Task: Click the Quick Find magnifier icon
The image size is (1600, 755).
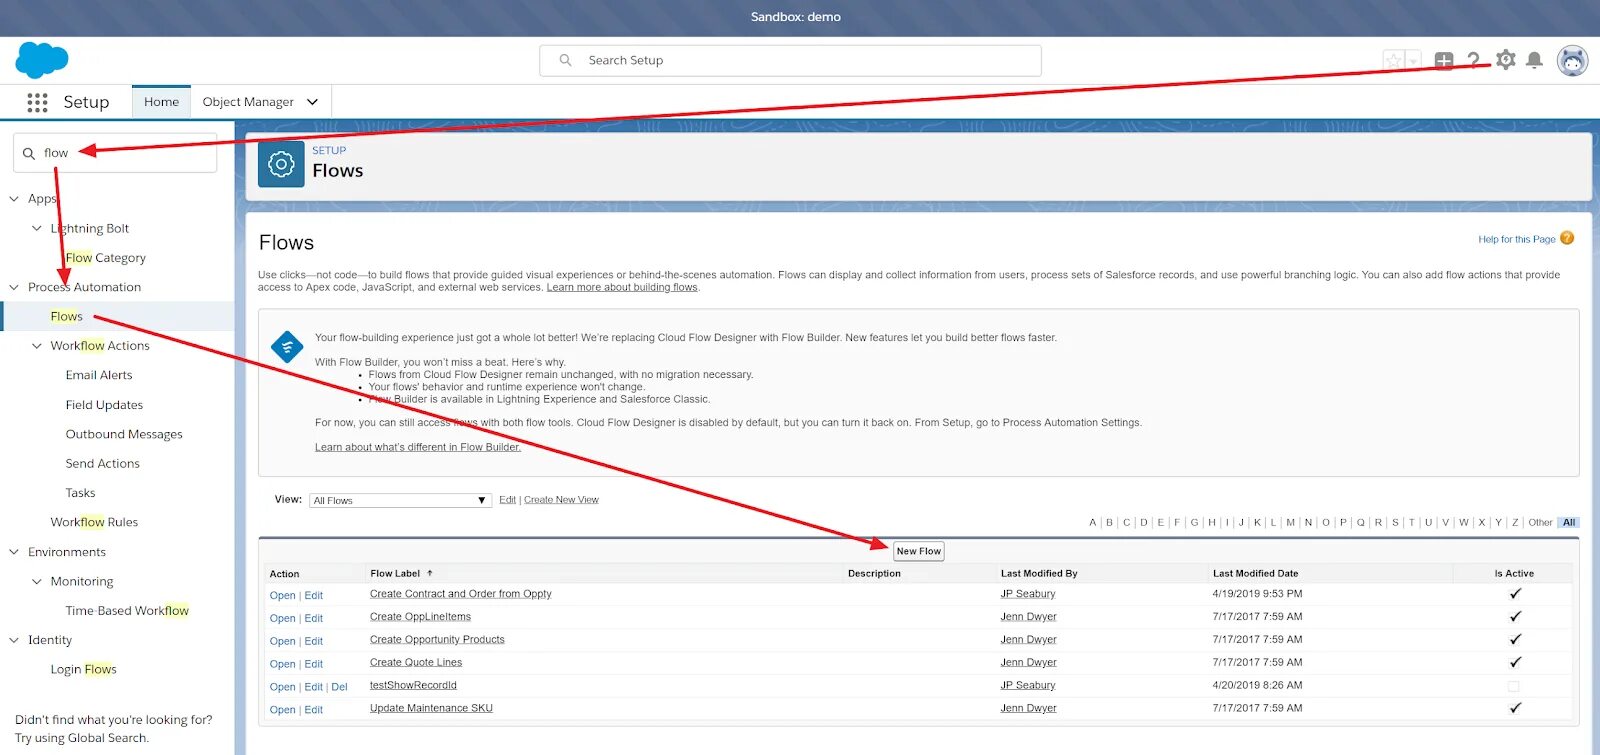Action: click(29, 153)
